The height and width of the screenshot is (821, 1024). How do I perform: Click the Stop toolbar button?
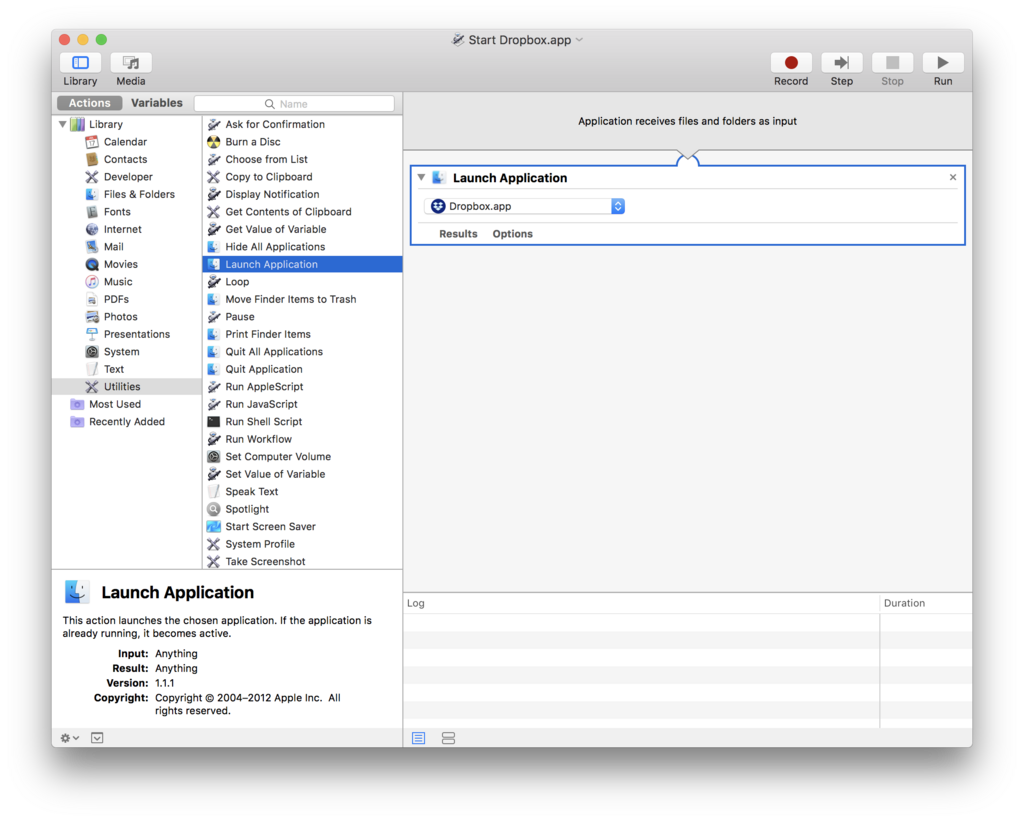892,63
